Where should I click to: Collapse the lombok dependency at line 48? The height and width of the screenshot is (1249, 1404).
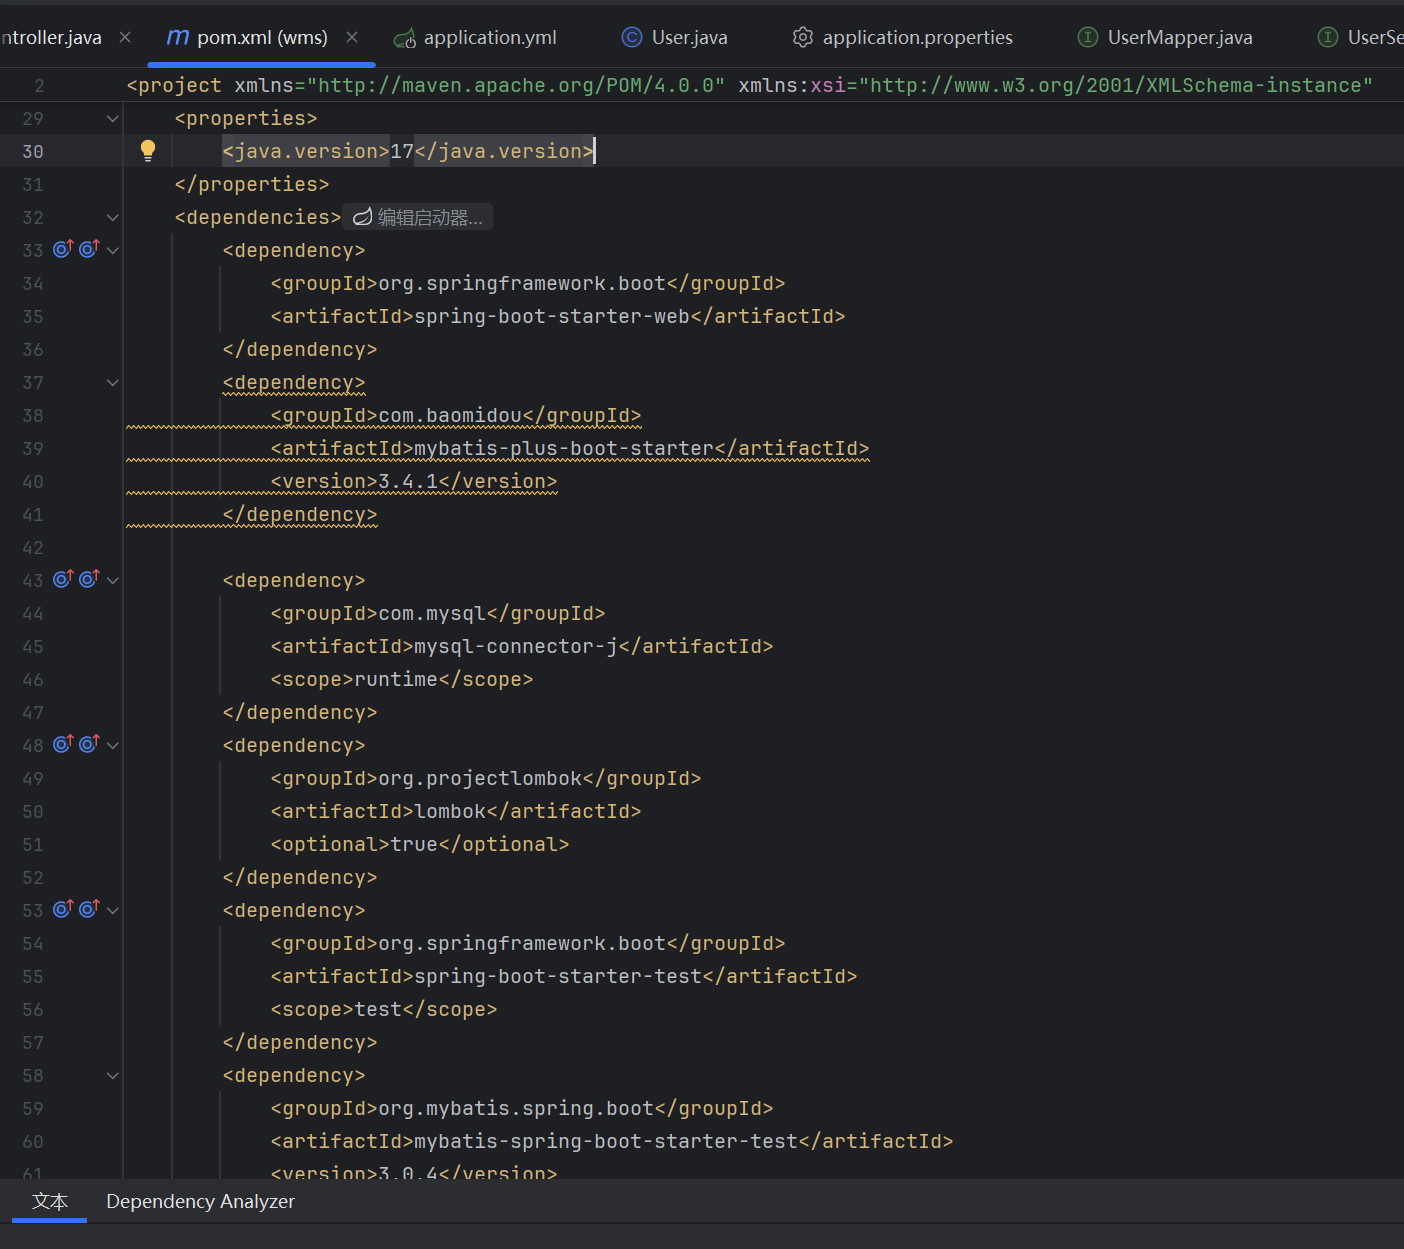tap(113, 745)
